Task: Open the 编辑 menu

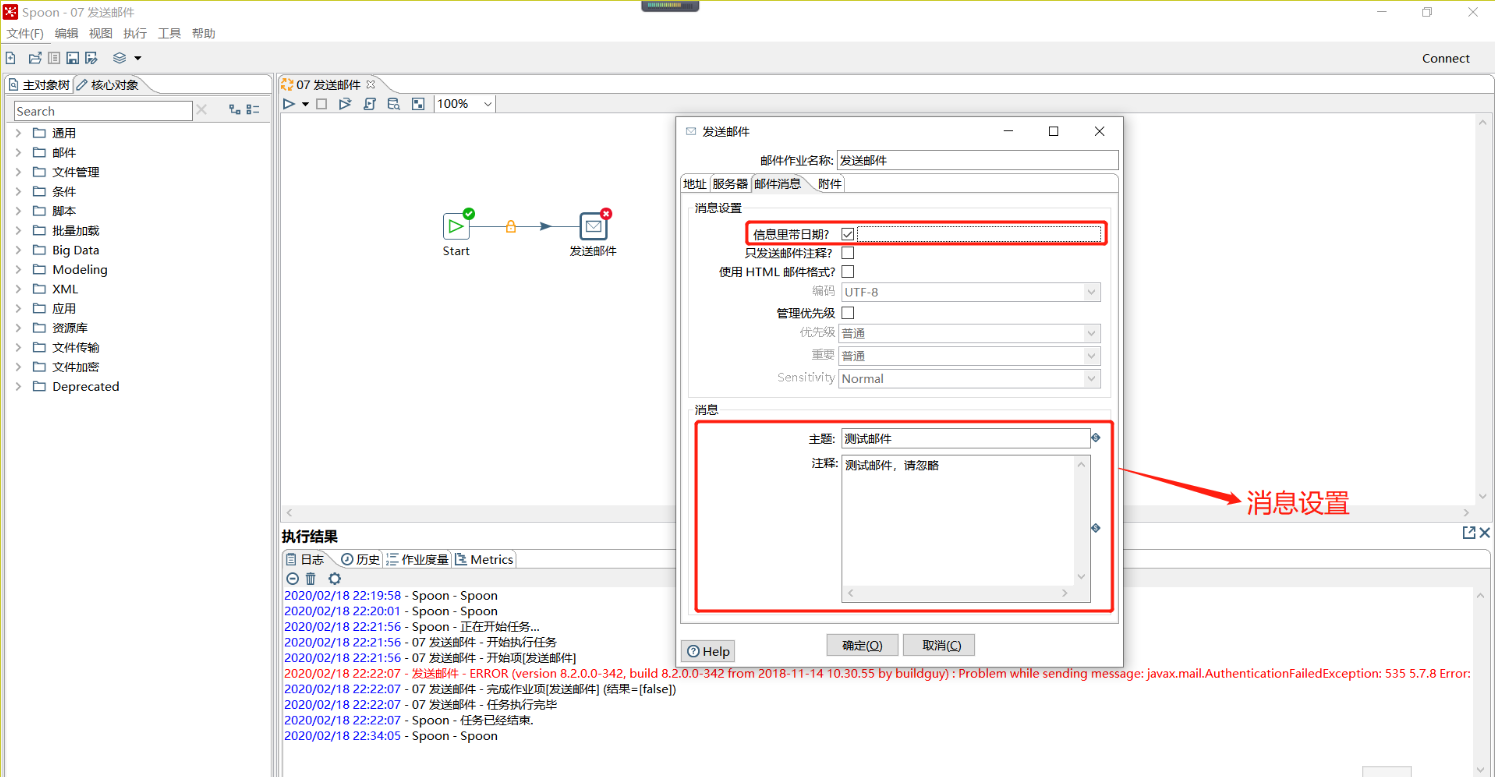Action: coord(66,33)
